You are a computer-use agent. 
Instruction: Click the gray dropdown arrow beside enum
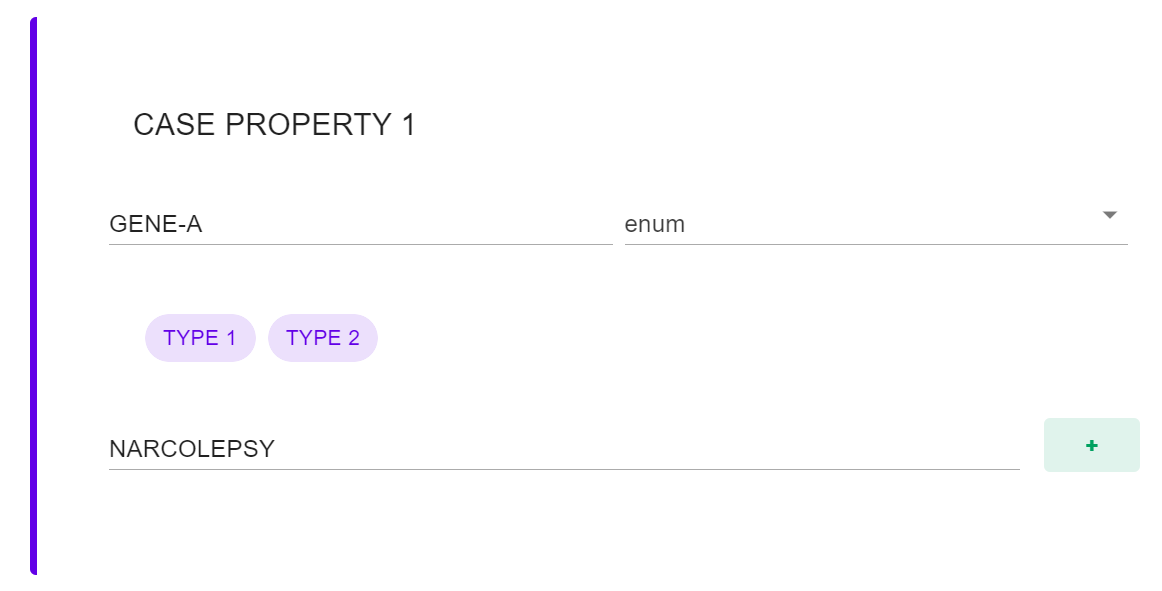point(1108,215)
